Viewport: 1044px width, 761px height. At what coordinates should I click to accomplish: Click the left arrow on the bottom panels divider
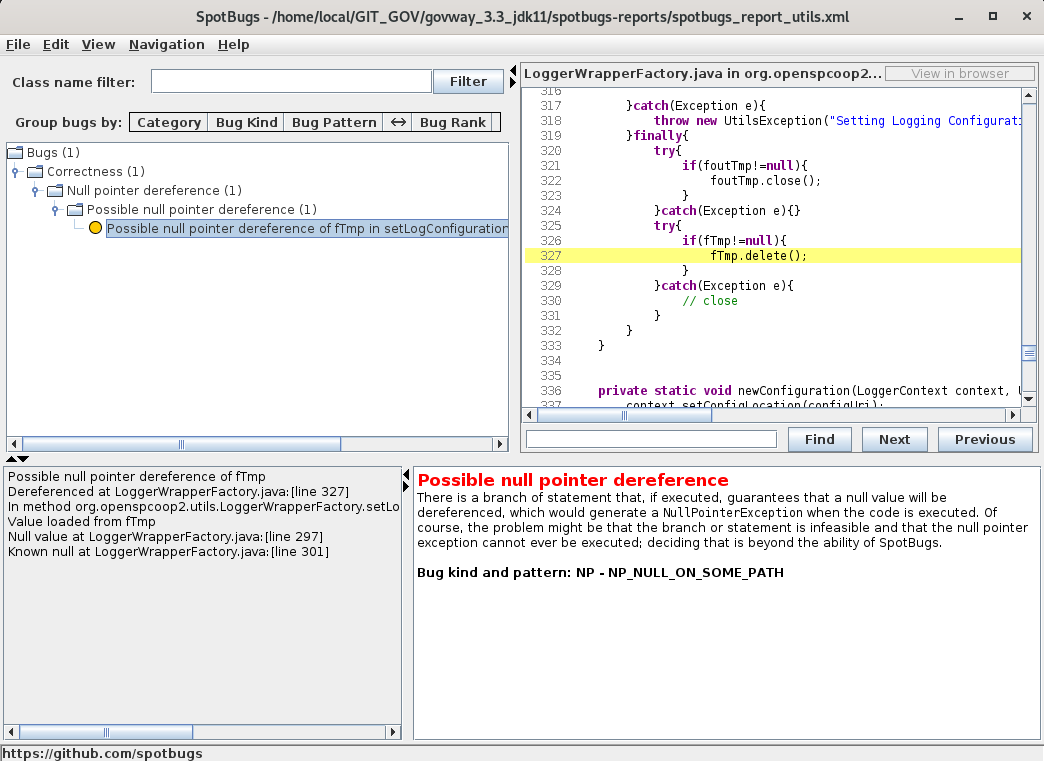tap(406, 475)
